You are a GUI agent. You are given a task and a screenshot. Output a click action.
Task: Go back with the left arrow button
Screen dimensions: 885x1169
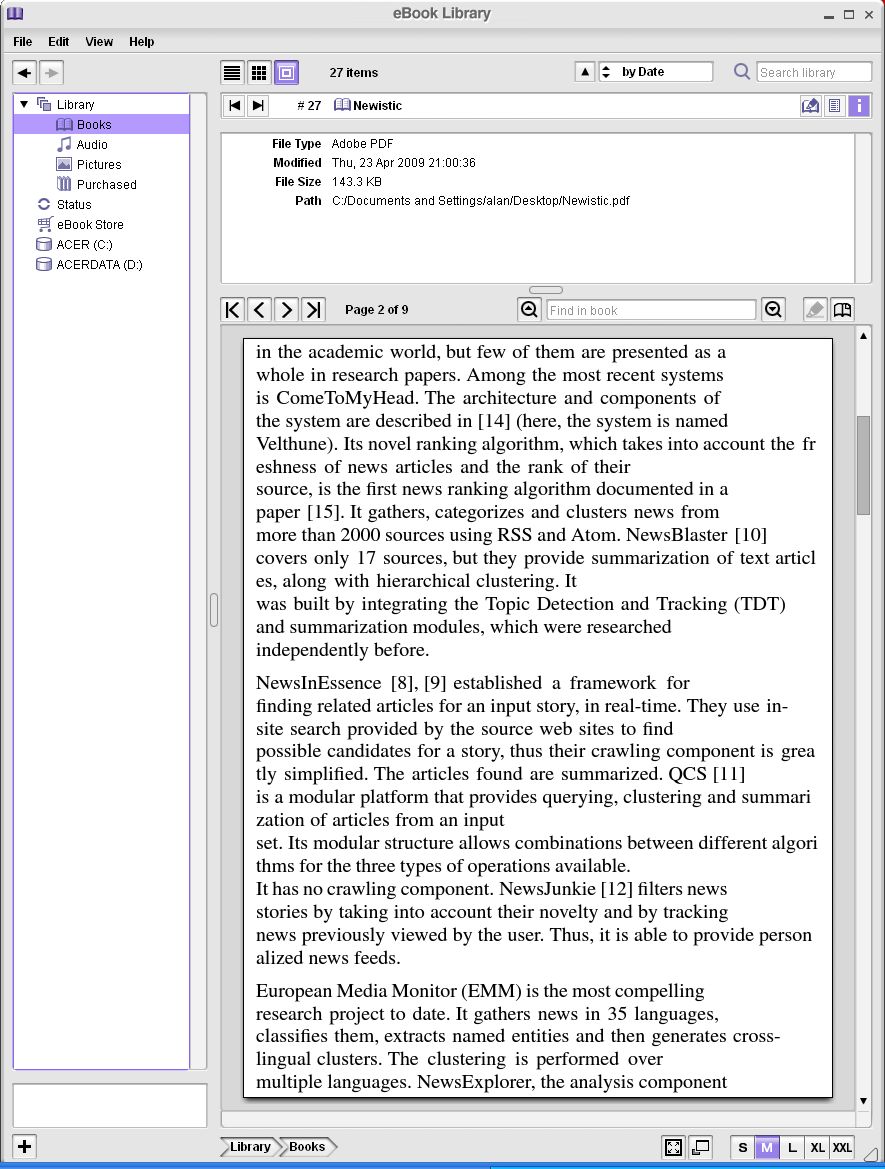(x=25, y=73)
